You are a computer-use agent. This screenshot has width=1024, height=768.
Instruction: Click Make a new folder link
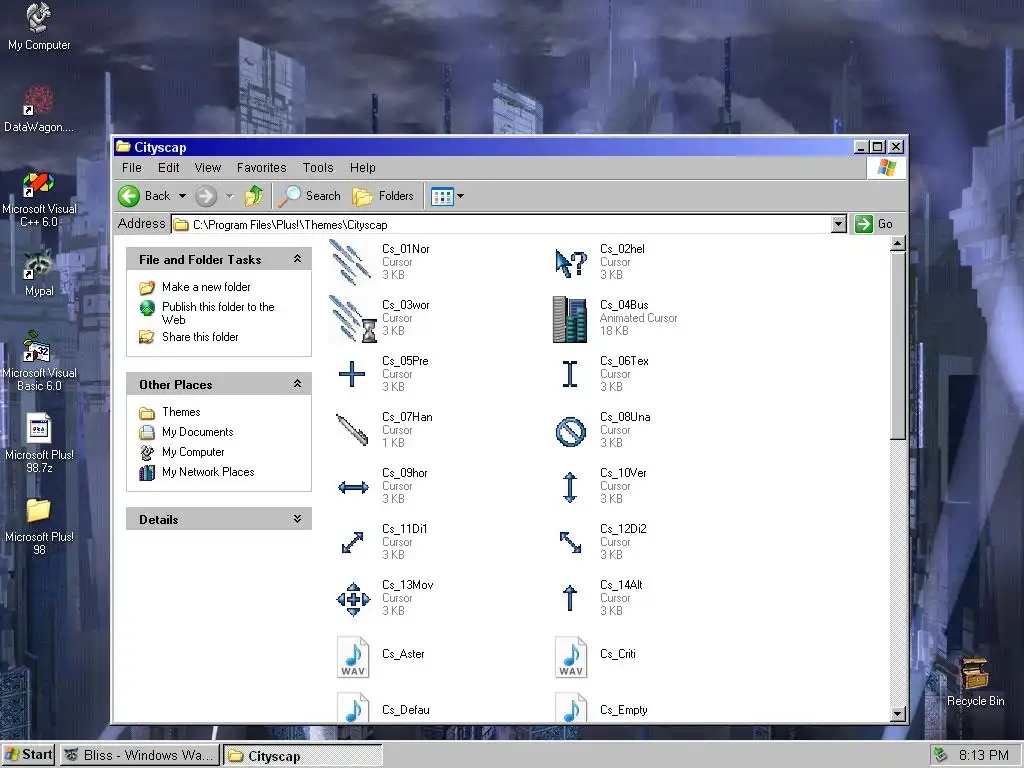click(x=206, y=287)
